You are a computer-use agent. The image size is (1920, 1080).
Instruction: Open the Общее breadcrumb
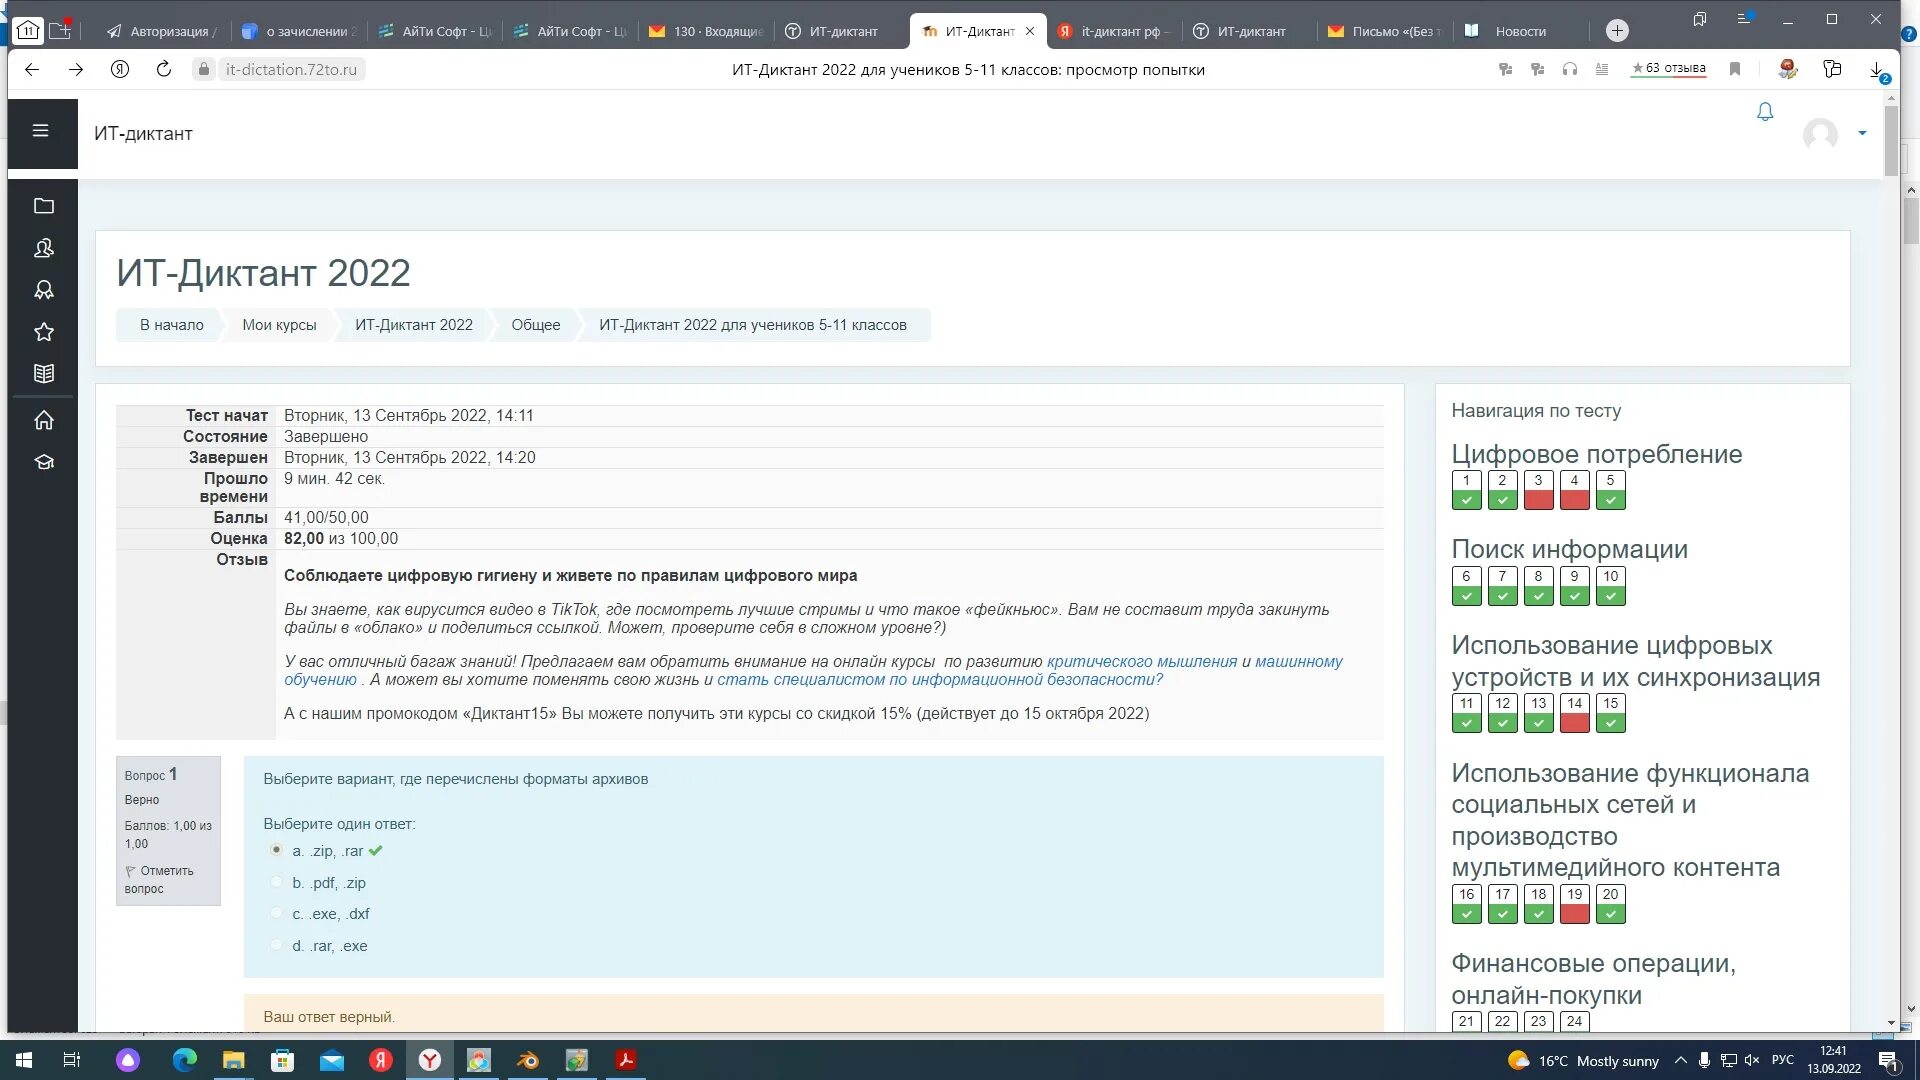pyautogui.click(x=536, y=325)
